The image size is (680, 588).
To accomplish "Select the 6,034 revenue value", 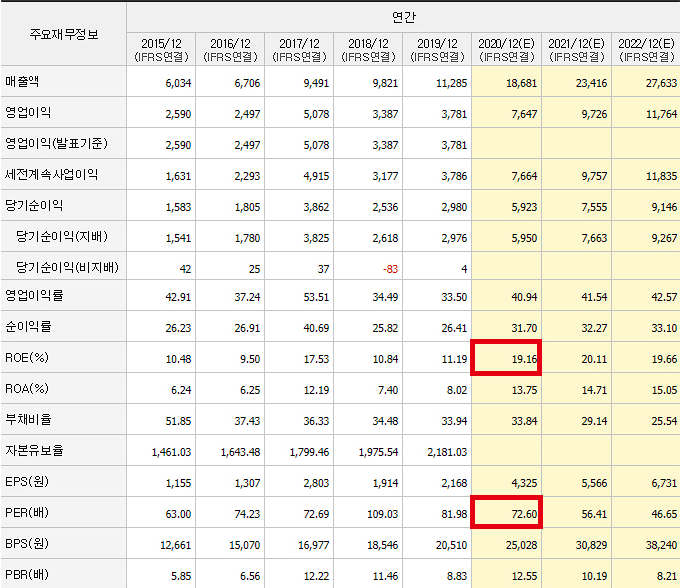I will coord(178,83).
